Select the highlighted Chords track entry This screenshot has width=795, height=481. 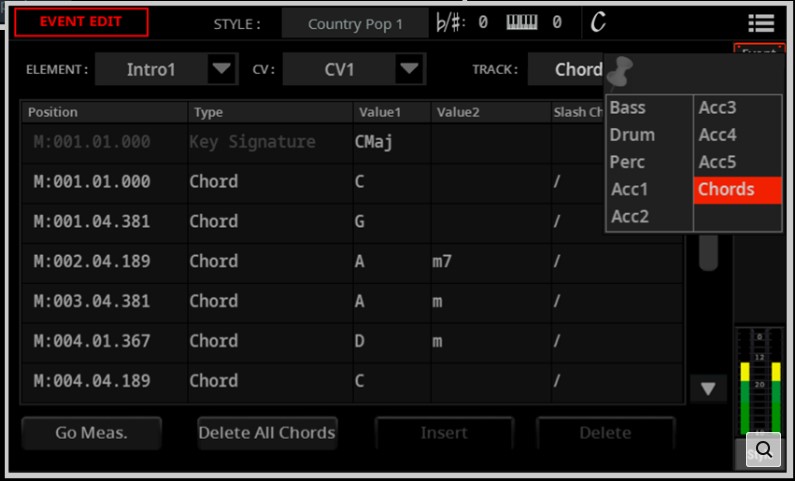click(736, 189)
